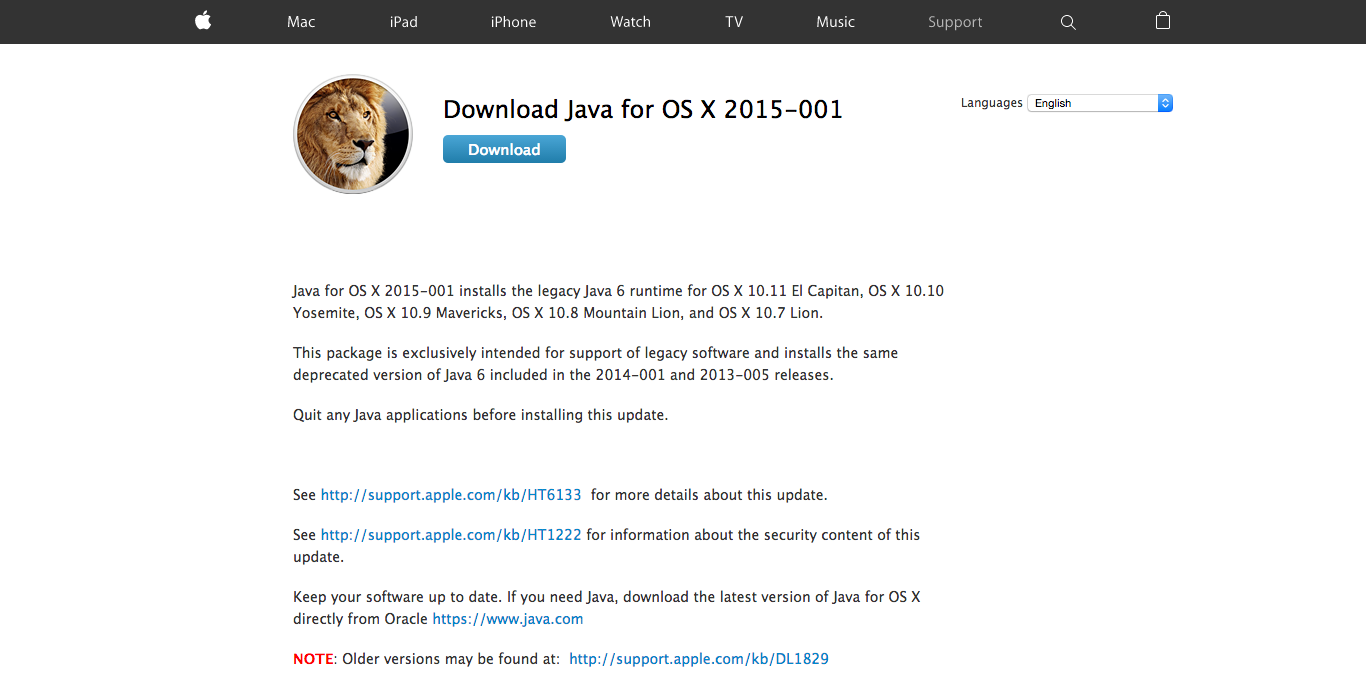
Task: Click the 'Languages' label text
Action: (x=991, y=103)
